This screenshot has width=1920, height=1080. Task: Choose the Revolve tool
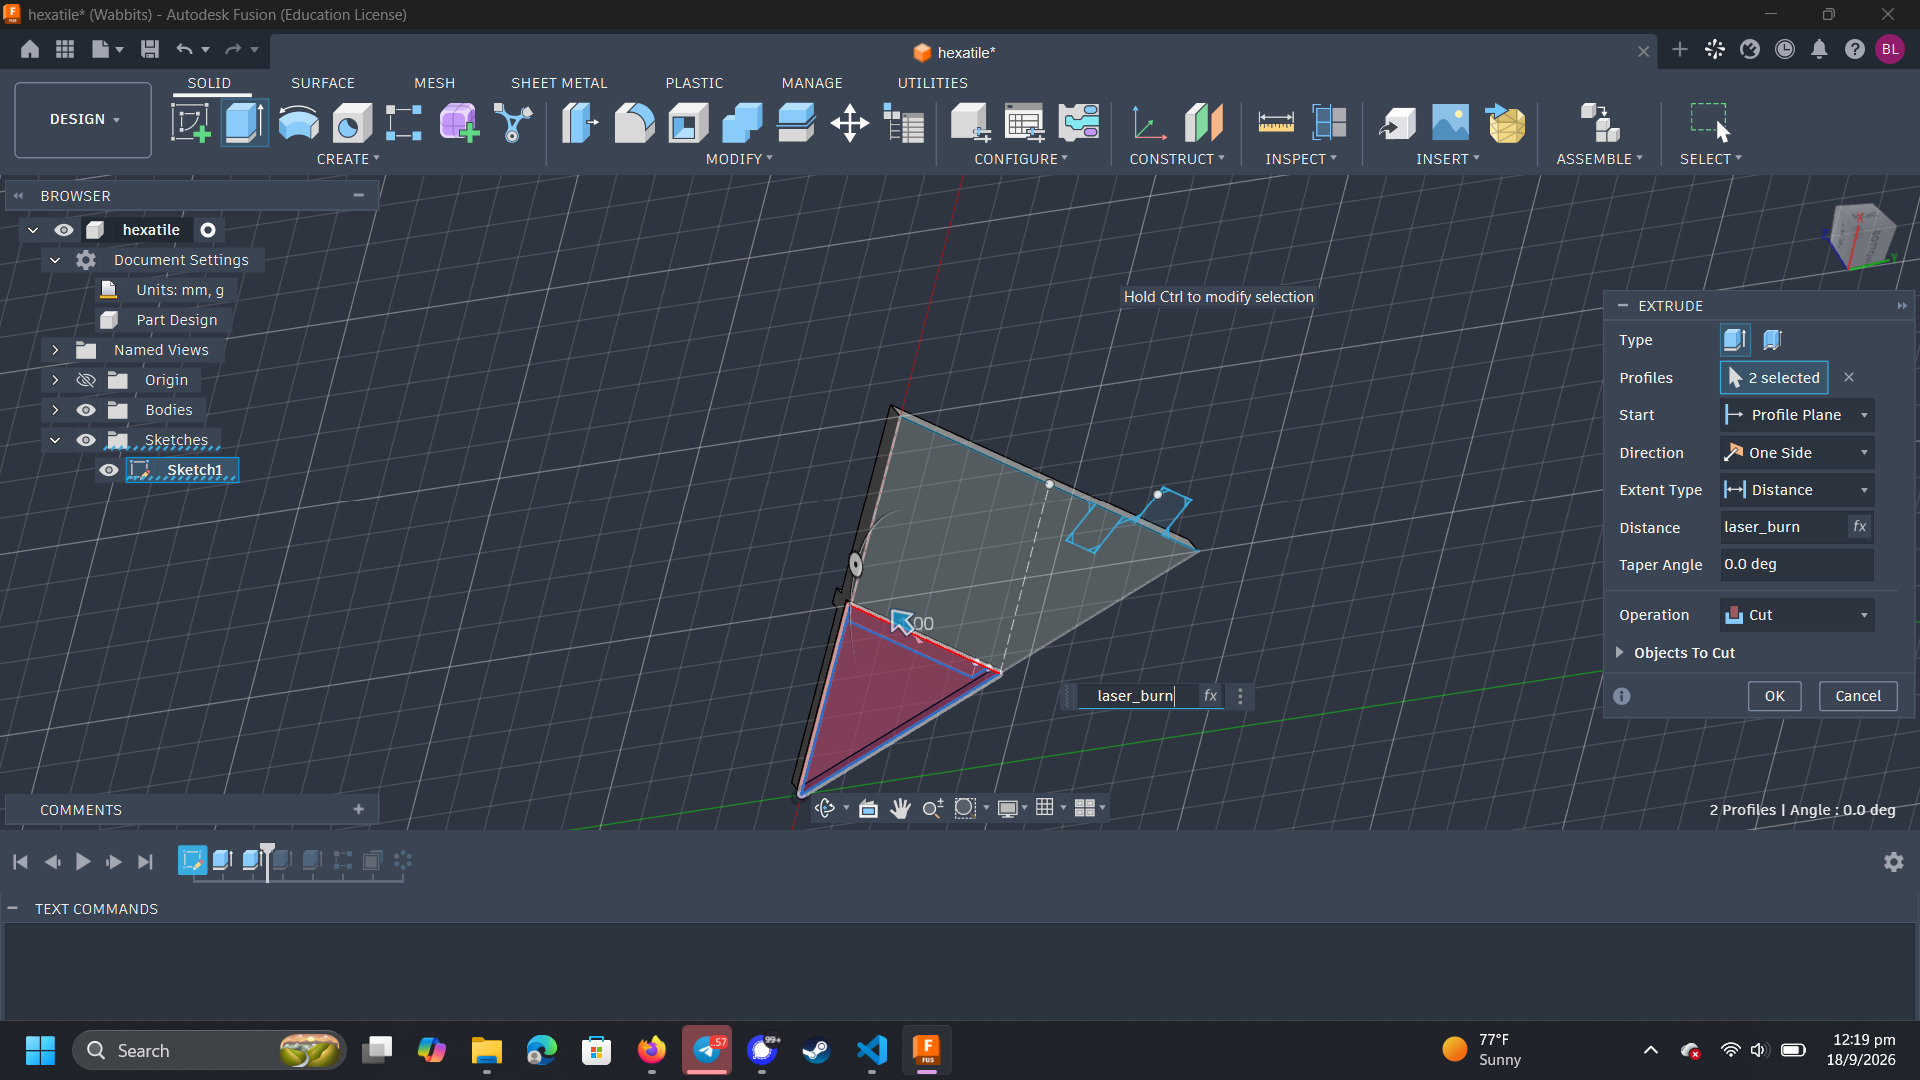click(298, 123)
